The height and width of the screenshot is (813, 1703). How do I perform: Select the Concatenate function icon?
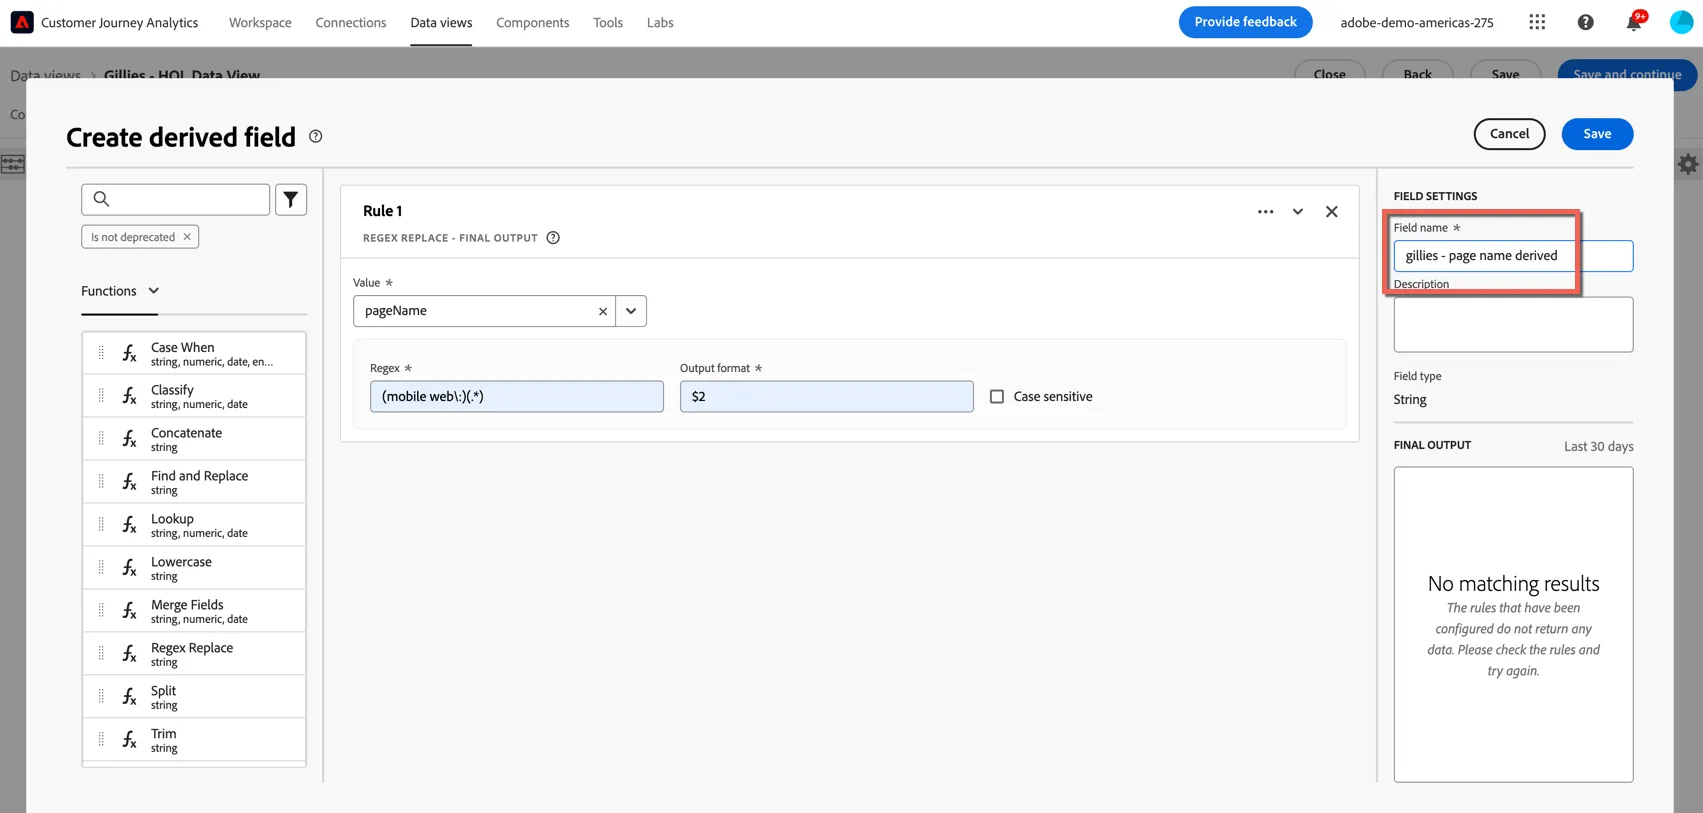(130, 440)
